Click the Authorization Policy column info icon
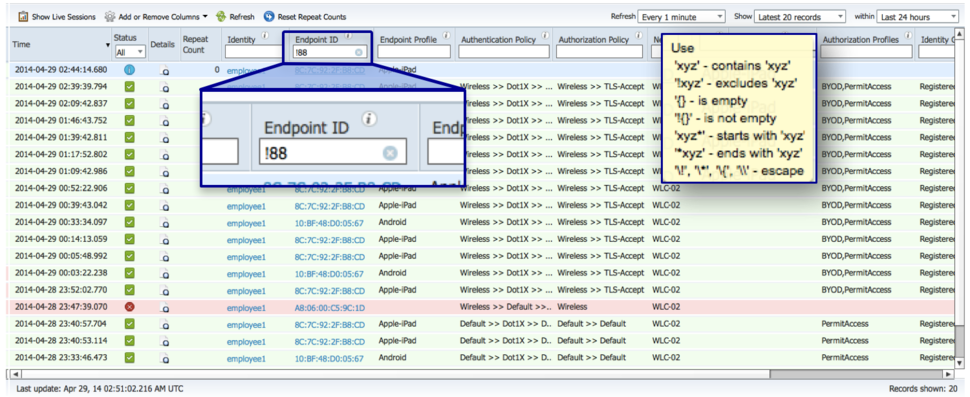Screen dimensions: 970x397 (637, 36)
